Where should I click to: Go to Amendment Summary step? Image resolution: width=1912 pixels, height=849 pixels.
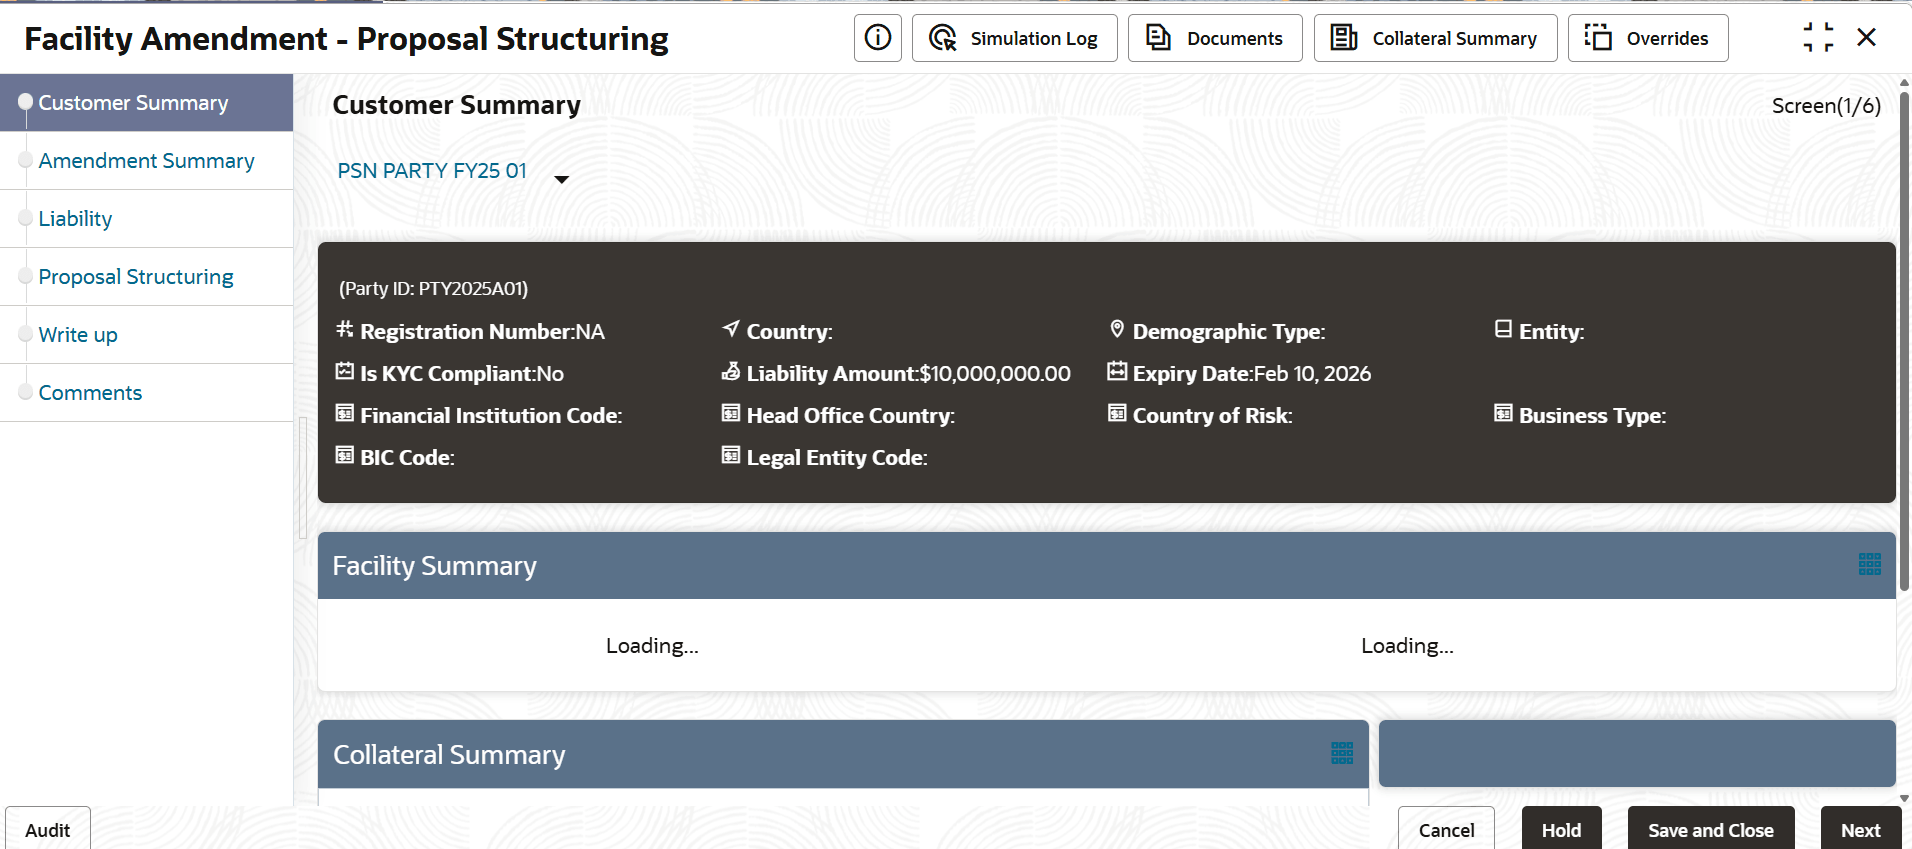[x=146, y=160]
